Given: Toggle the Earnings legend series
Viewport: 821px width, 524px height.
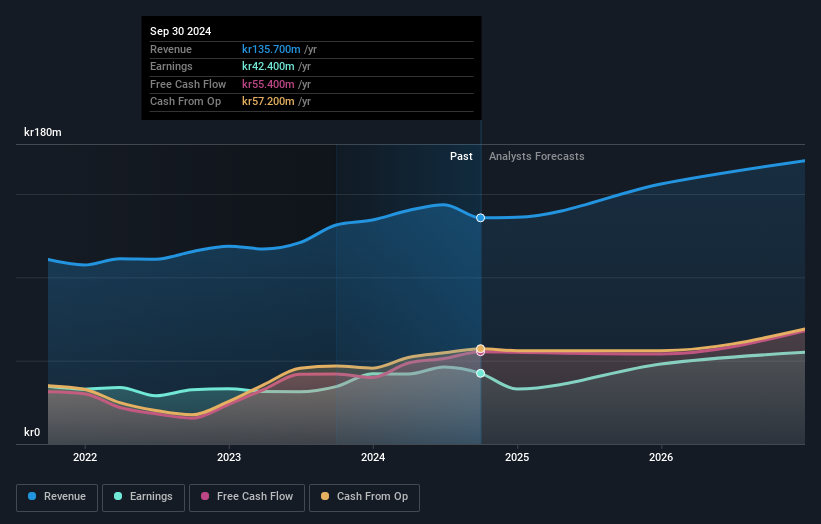Looking at the screenshot, I should coord(143,497).
